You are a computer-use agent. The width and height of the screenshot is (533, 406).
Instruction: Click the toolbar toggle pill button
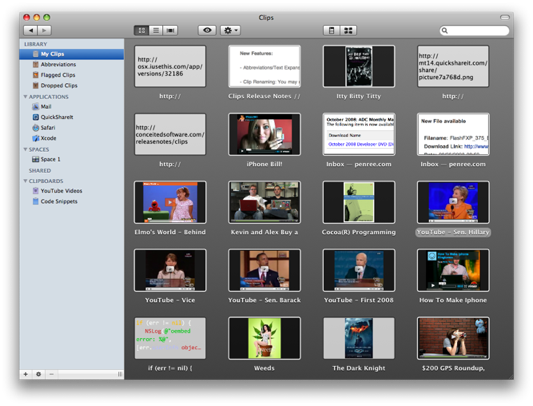pos(504,17)
